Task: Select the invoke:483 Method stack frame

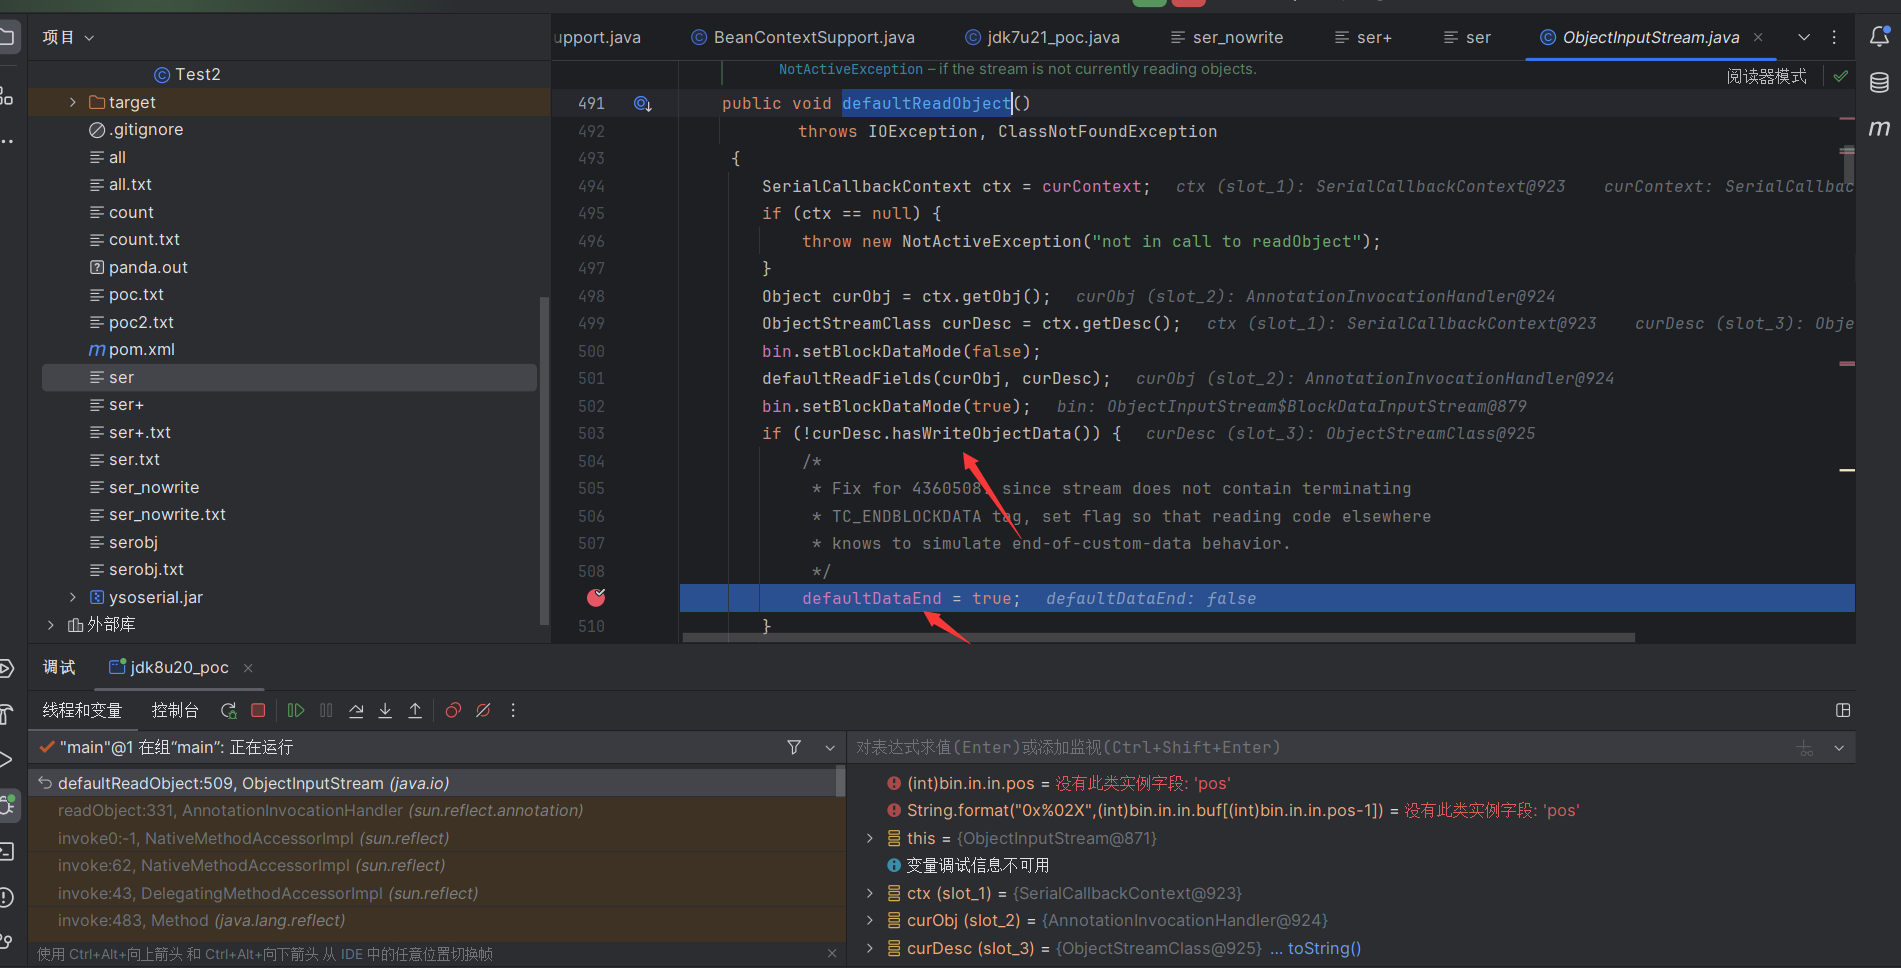Action: click(x=437, y=920)
